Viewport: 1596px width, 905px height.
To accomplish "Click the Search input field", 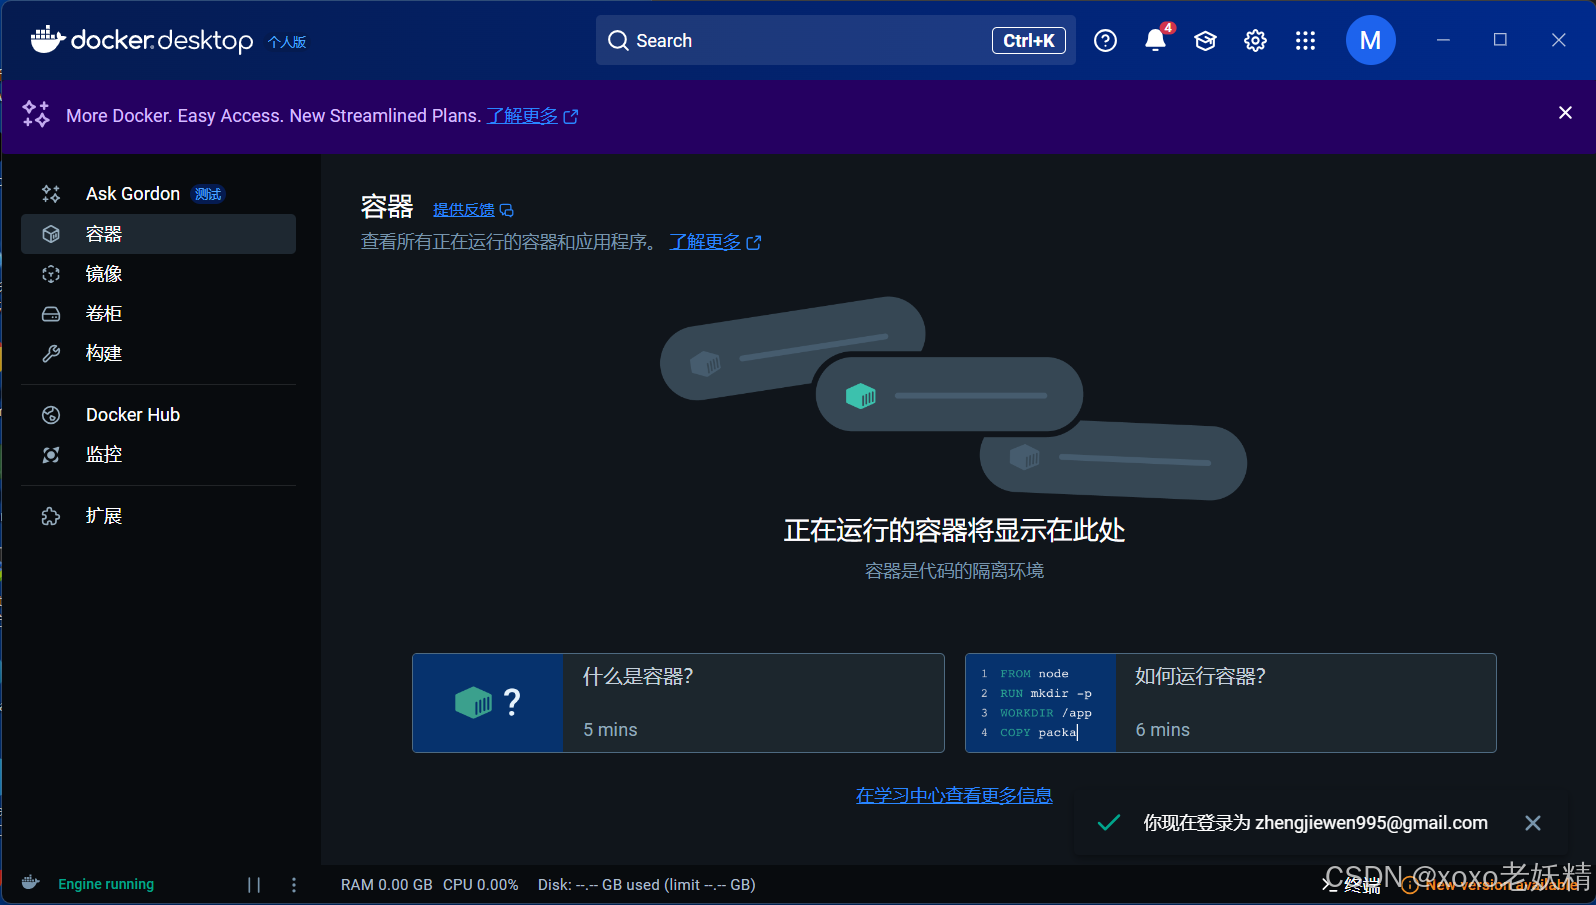I will (836, 40).
